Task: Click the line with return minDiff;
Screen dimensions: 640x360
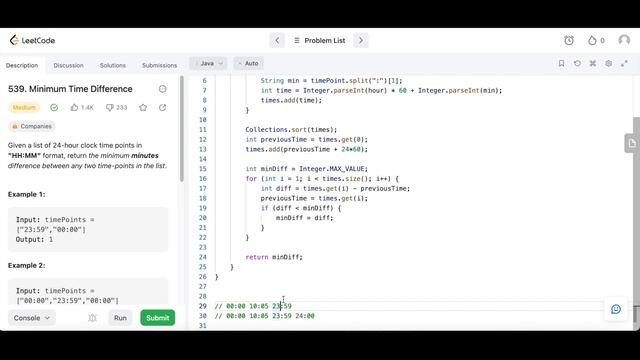Action: 274,257
